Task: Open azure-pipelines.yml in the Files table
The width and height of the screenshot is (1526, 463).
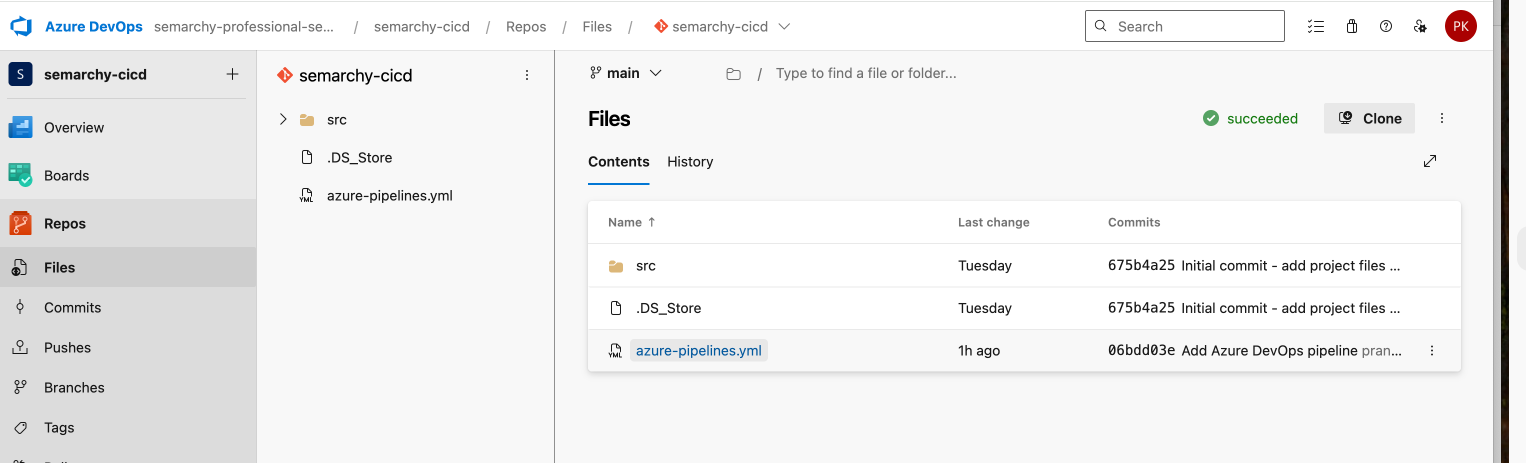Action: click(699, 351)
